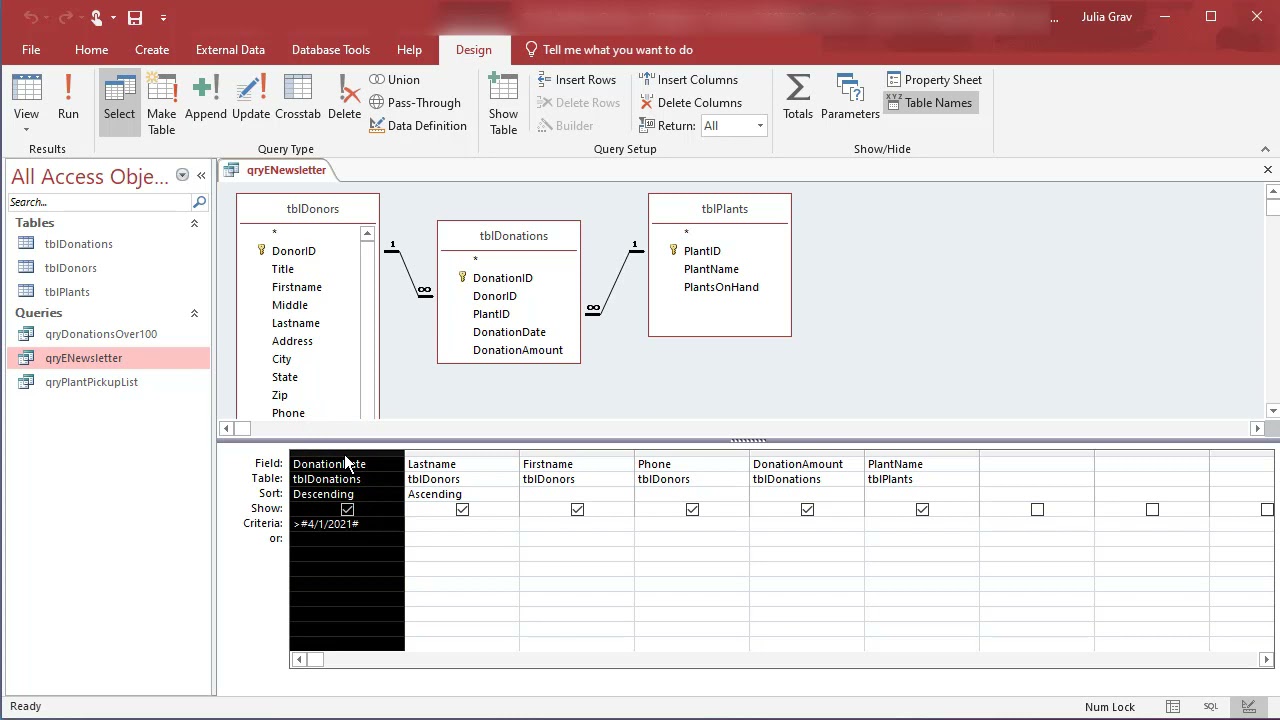Click the navigation pane Search box
This screenshot has height=720, width=1280.
(x=99, y=202)
